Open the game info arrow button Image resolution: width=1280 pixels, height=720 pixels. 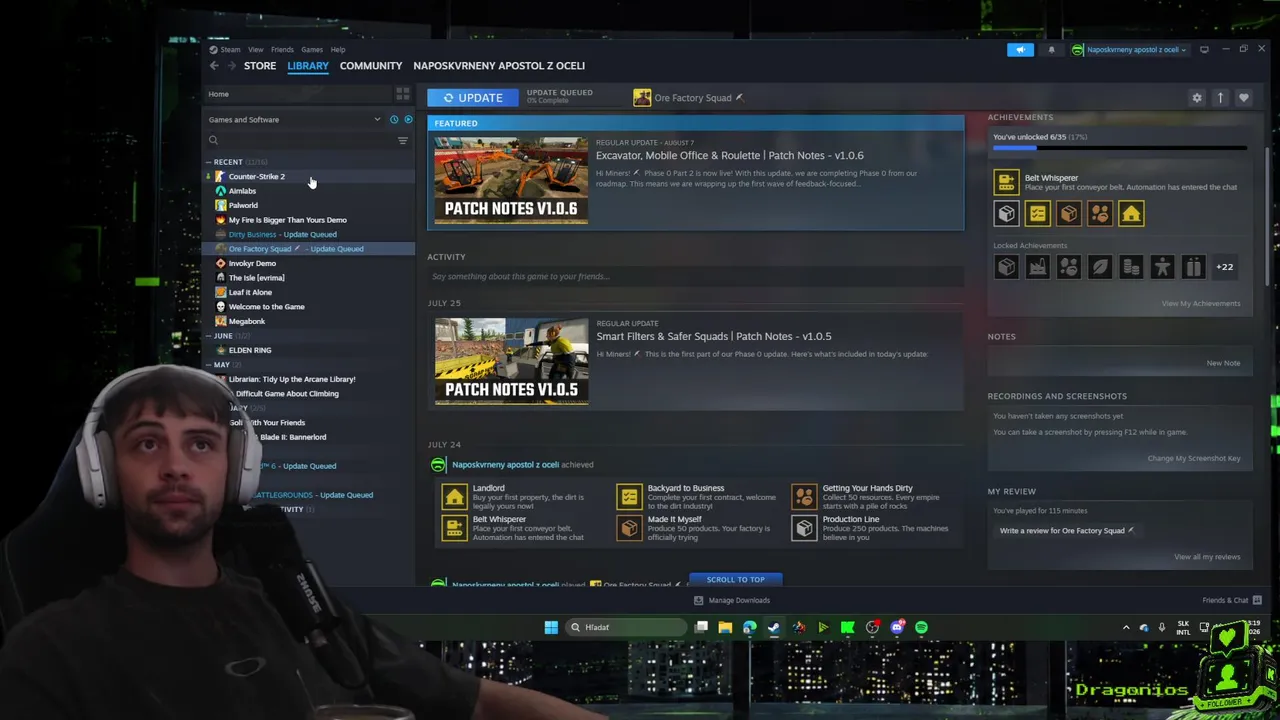tap(1220, 98)
